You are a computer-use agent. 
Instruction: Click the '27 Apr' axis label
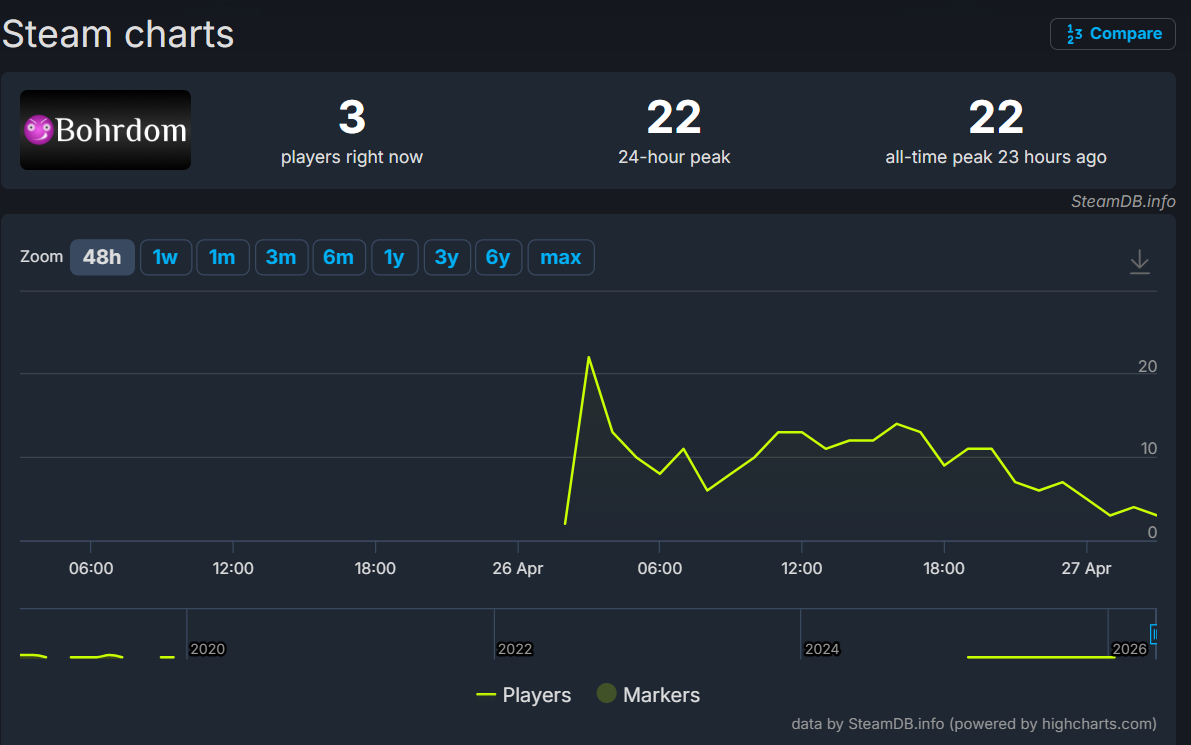coord(1086,568)
